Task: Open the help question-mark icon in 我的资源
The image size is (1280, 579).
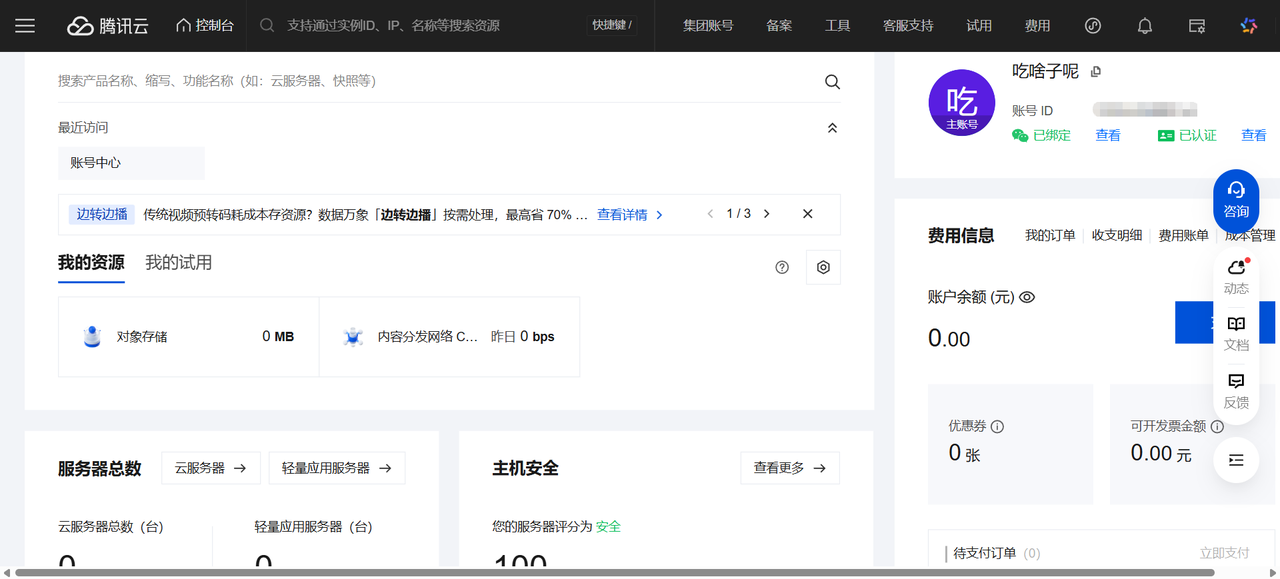Action: [x=782, y=267]
